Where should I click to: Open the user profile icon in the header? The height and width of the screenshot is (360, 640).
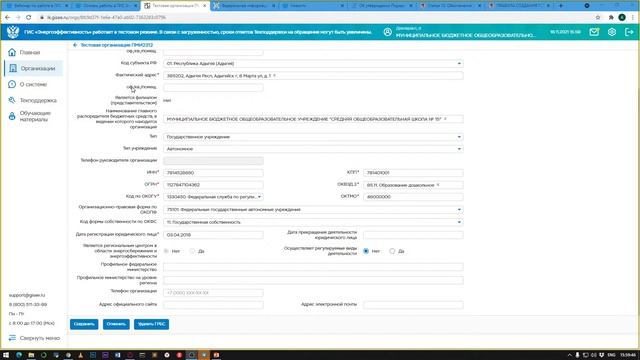(387, 32)
